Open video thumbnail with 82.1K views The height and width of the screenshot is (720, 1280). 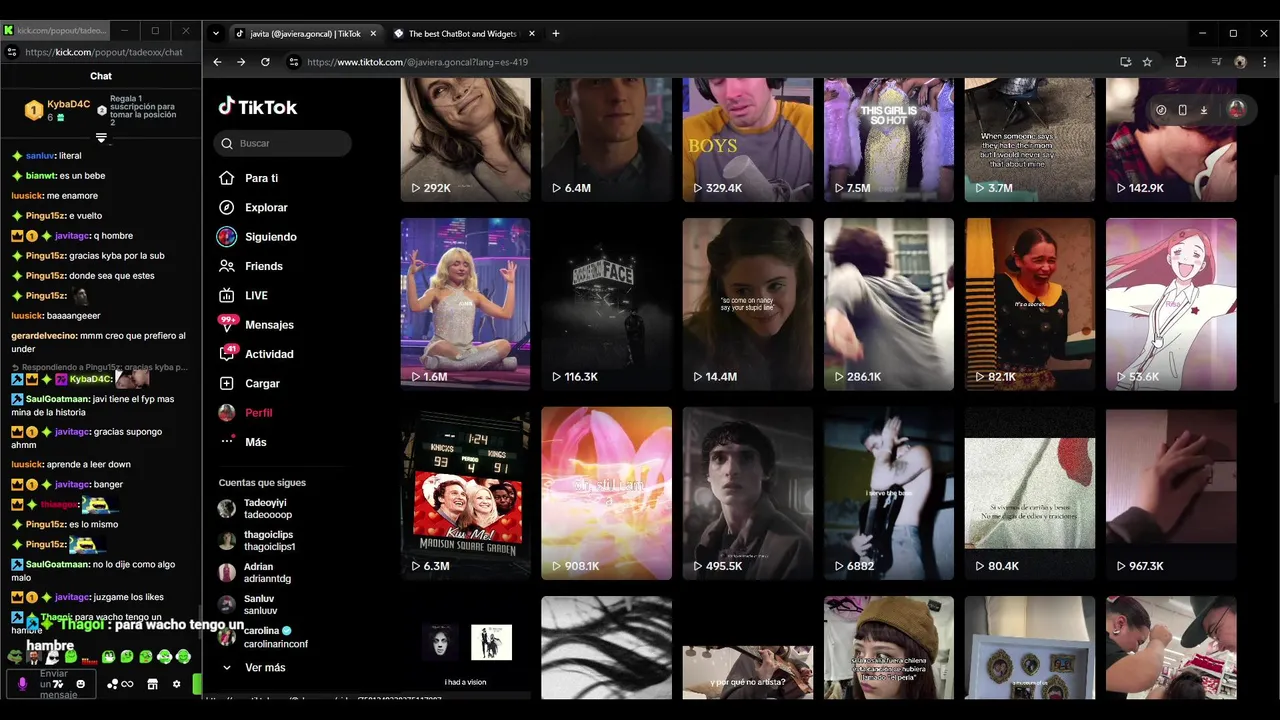[1029, 303]
